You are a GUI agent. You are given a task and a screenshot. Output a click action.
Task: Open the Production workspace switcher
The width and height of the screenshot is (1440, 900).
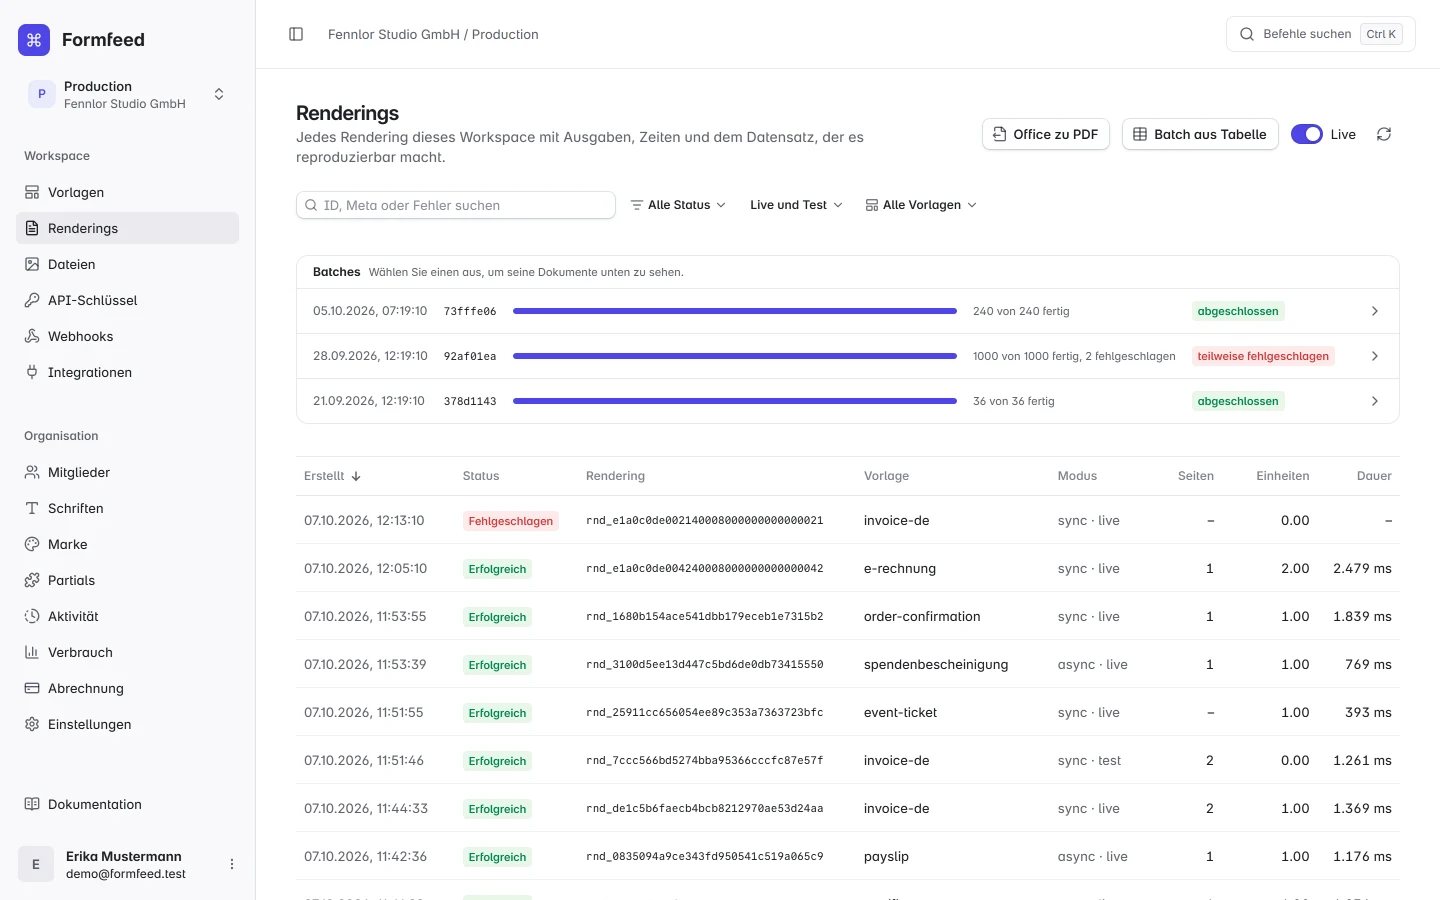coord(127,95)
